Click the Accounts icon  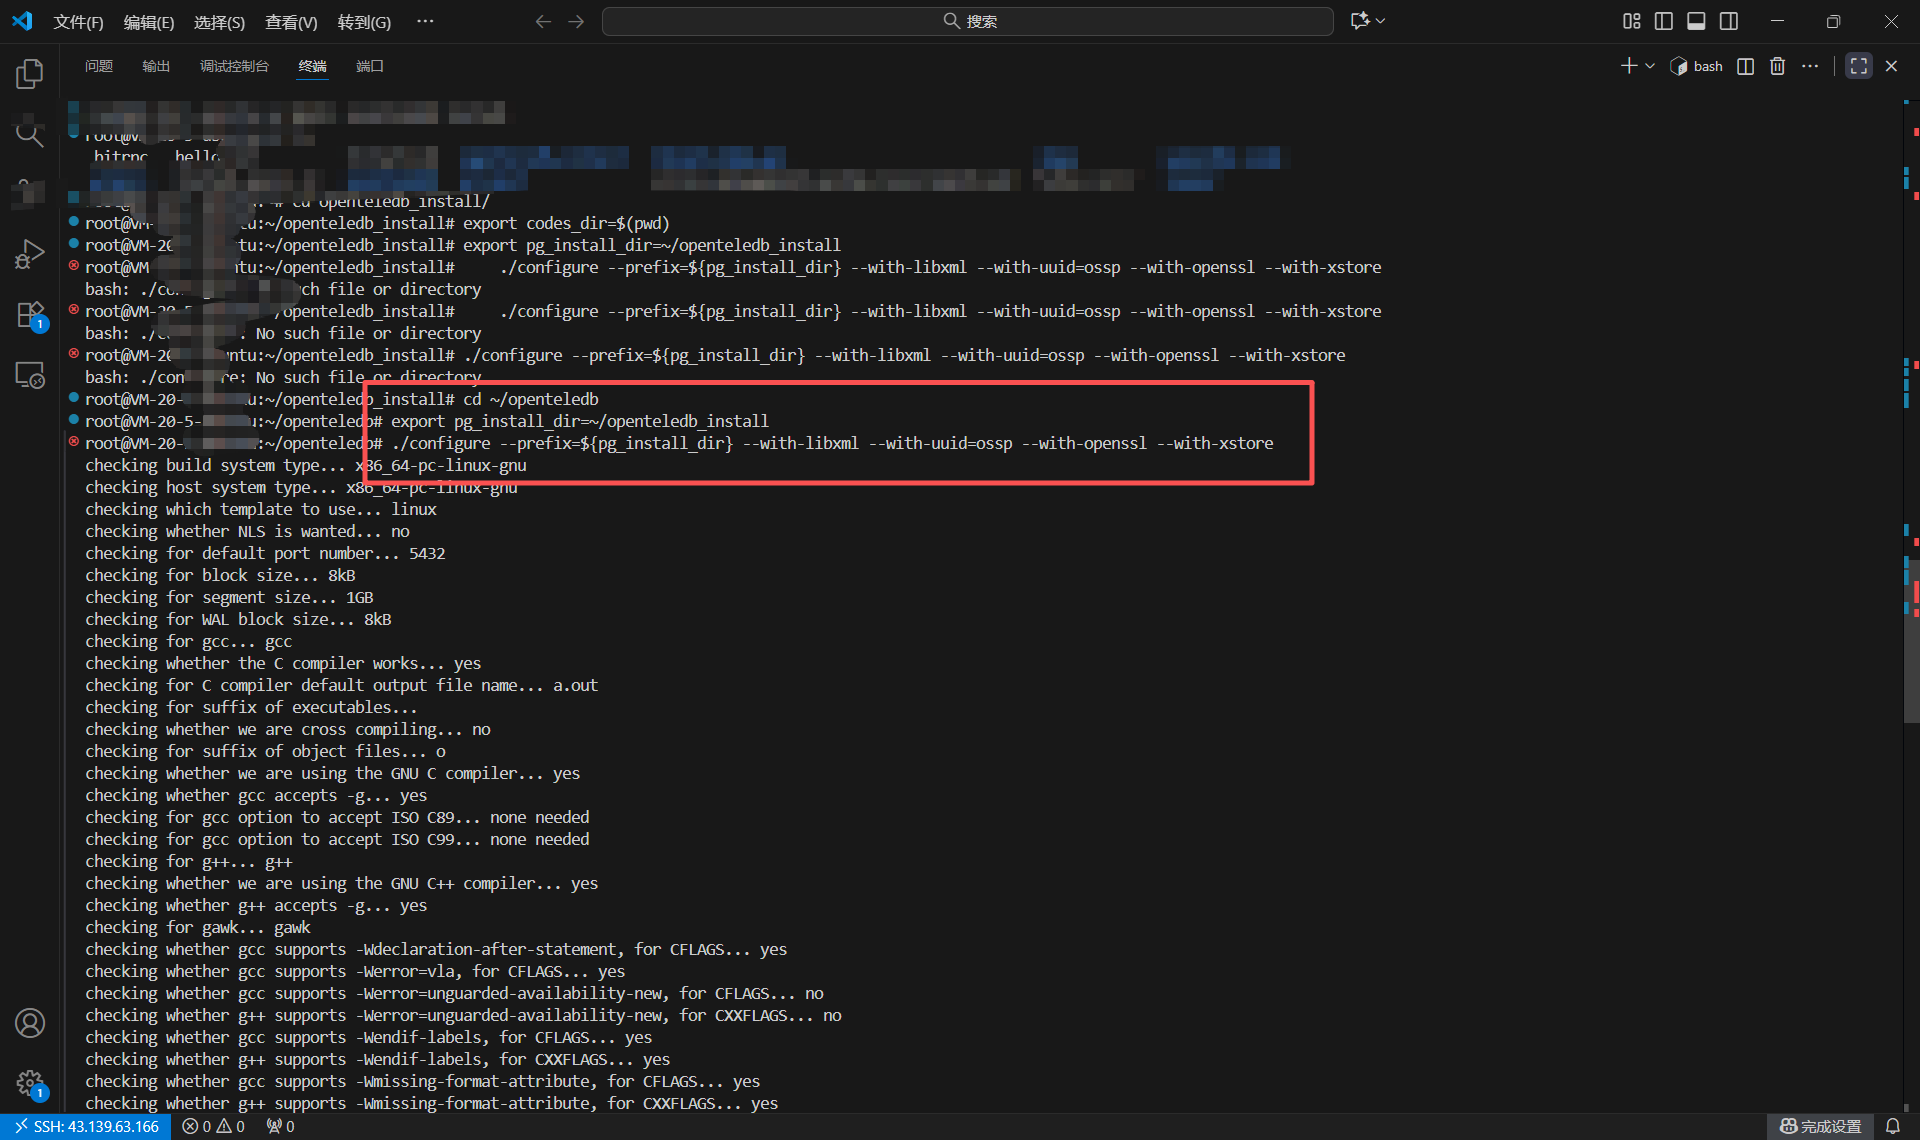tap(30, 1023)
